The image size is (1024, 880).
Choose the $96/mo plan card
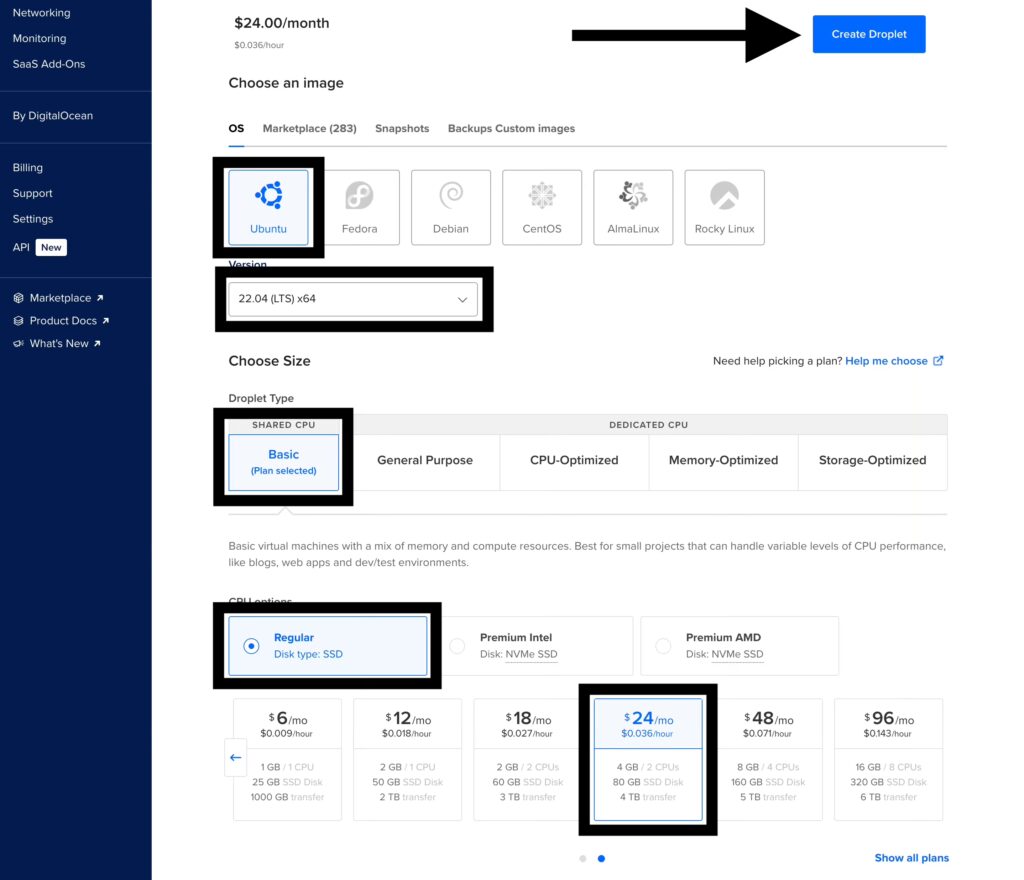pos(888,759)
